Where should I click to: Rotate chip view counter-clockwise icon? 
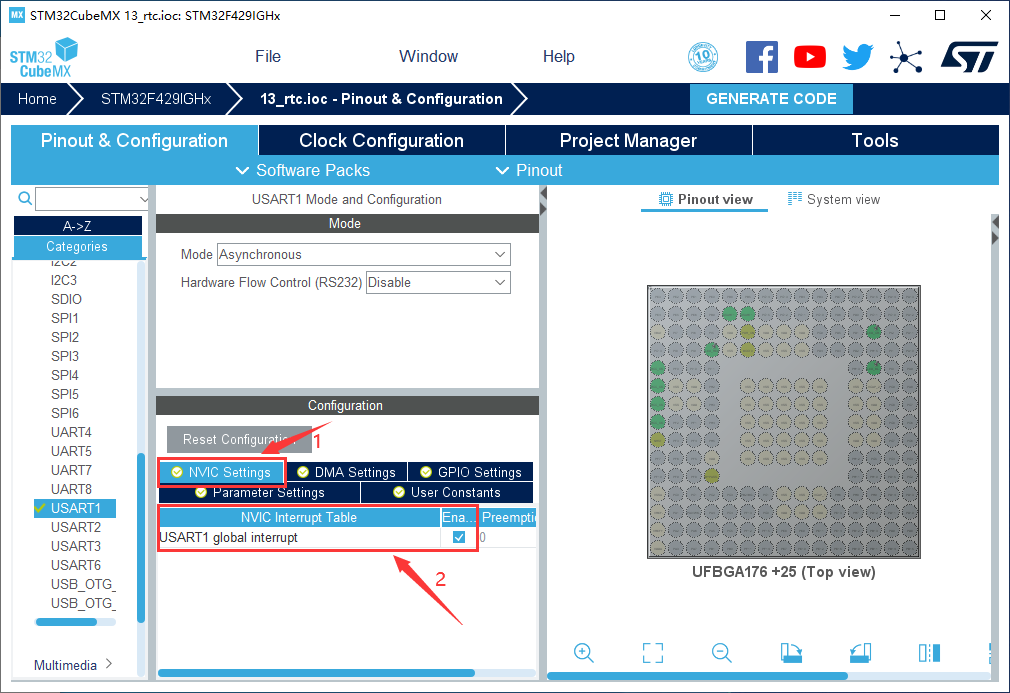click(861, 652)
